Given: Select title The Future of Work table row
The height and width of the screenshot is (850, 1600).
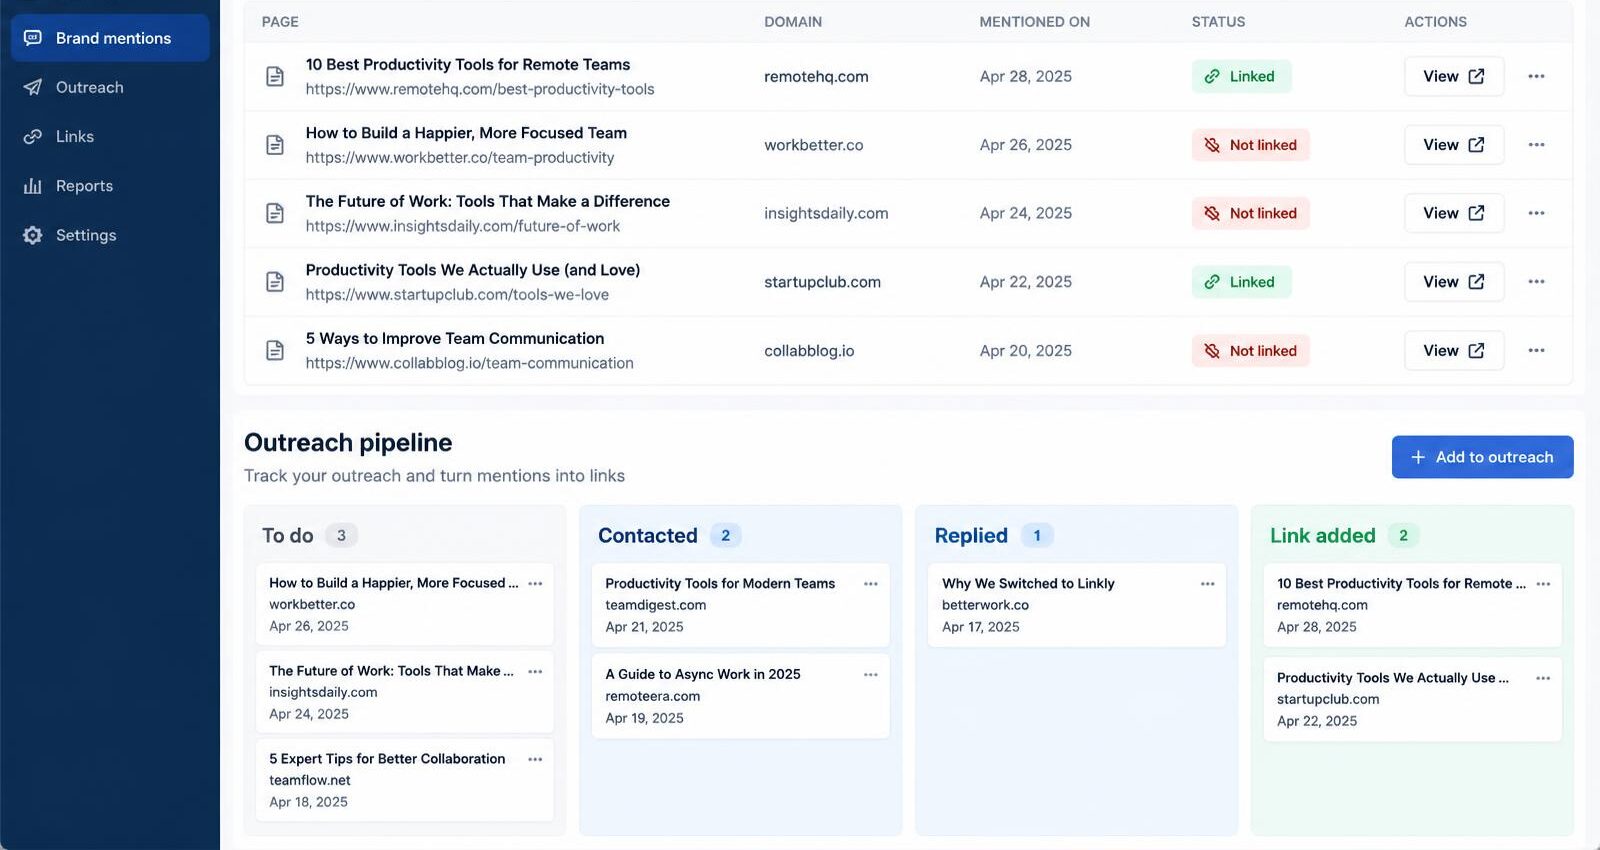Looking at the screenshot, I should (488, 201).
